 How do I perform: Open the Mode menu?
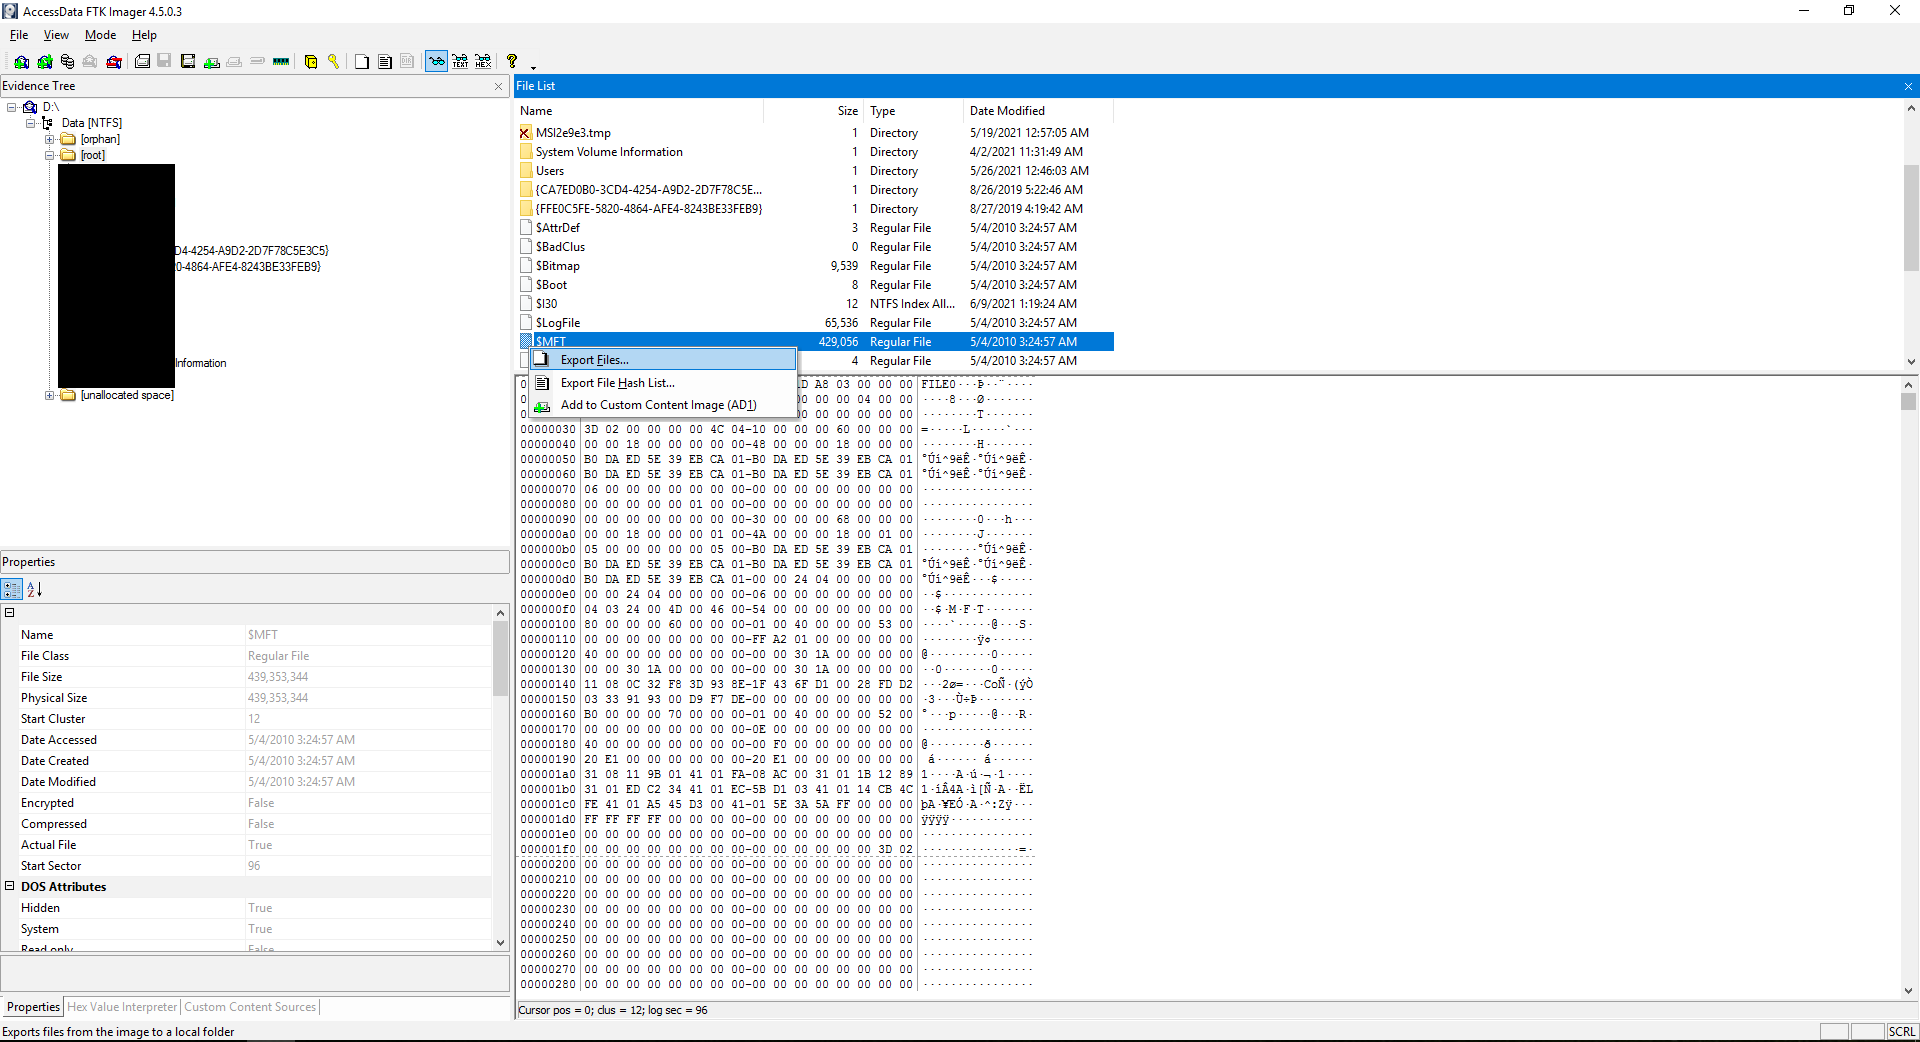[100, 35]
